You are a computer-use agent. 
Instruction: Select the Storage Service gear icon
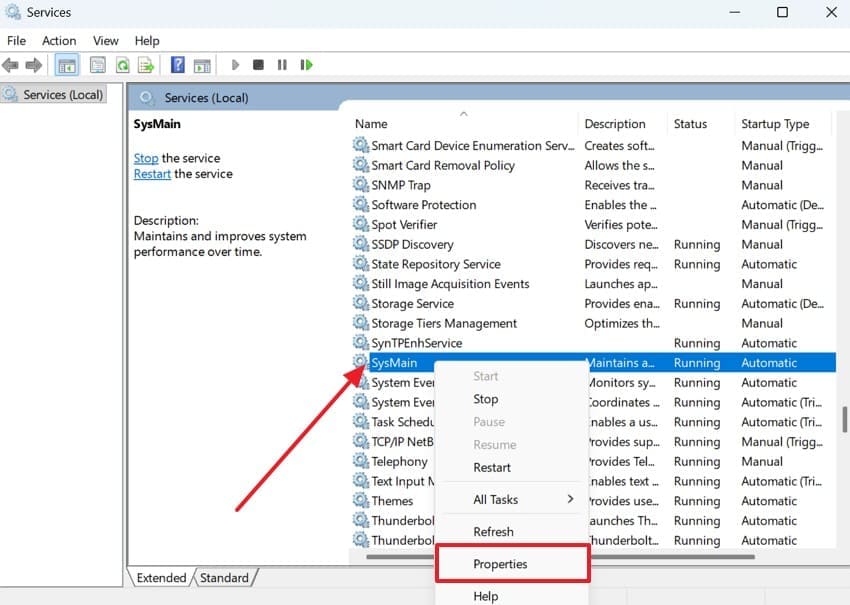[x=360, y=302]
